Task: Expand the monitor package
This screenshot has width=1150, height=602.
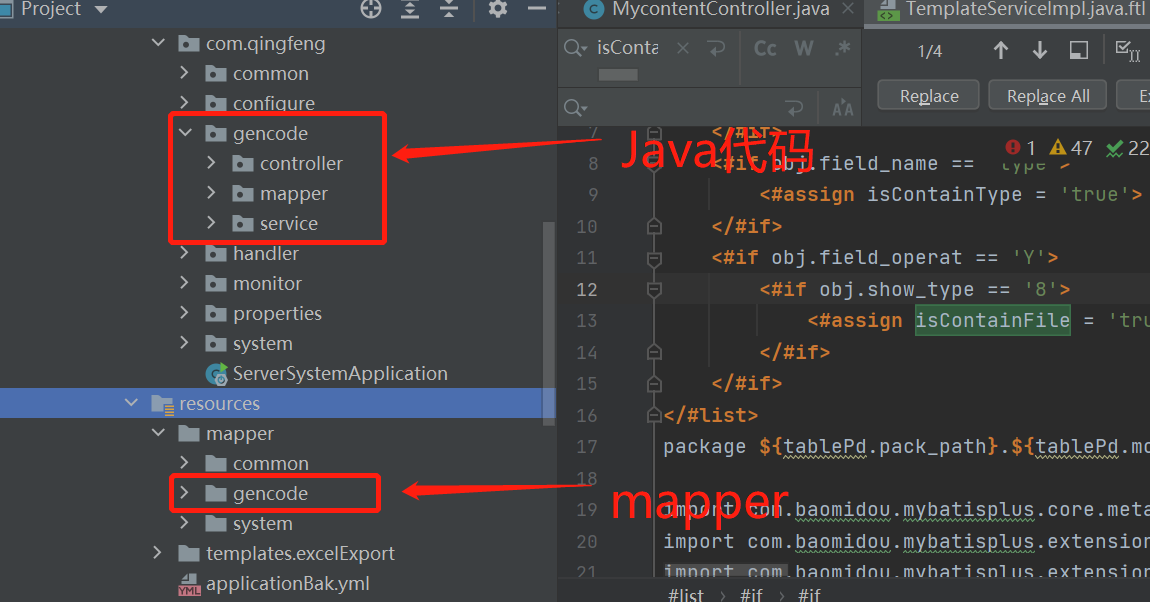Action: coord(185,283)
